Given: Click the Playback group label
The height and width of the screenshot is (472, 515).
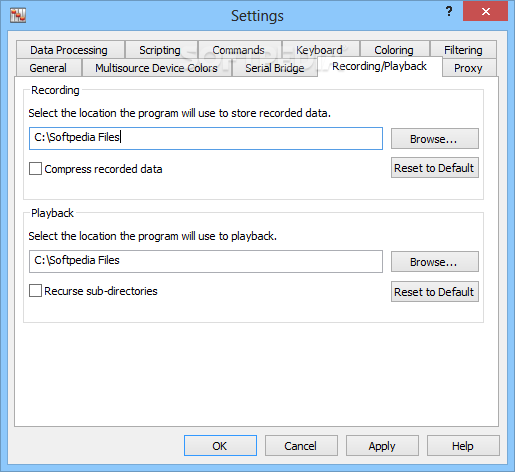Looking at the screenshot, I should pyautogui.click(x=52, y=213).
